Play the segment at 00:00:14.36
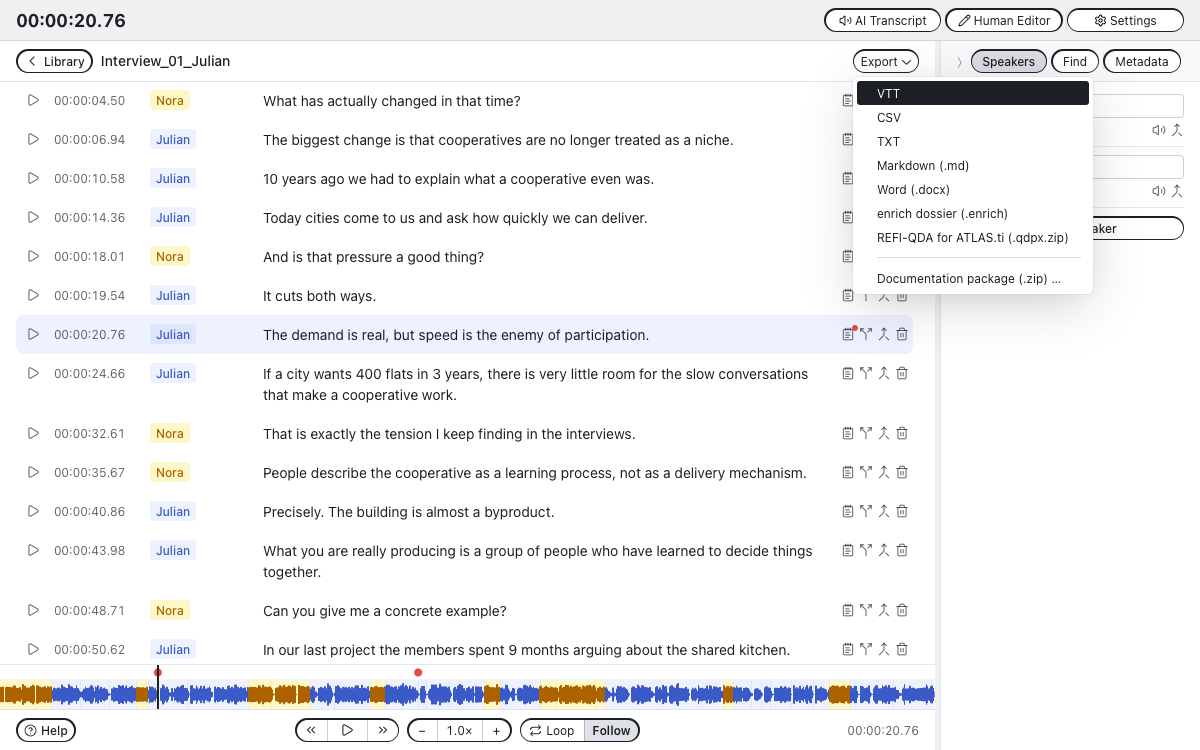This screenshot has width=1200, height=750. coord(33,217)
